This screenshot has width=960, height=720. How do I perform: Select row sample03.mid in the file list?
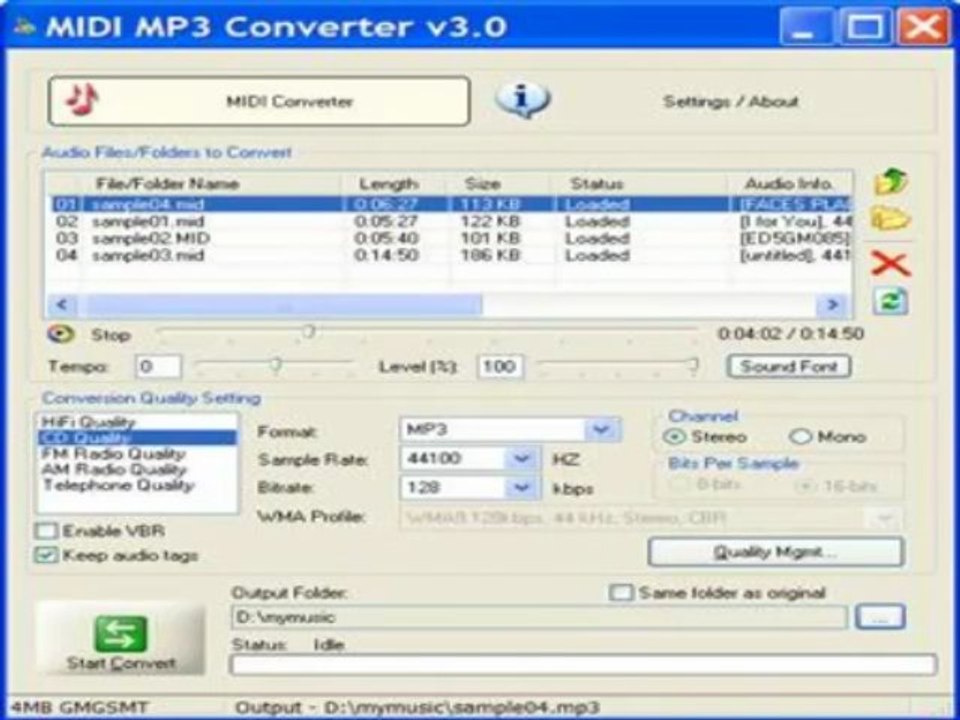449,255
